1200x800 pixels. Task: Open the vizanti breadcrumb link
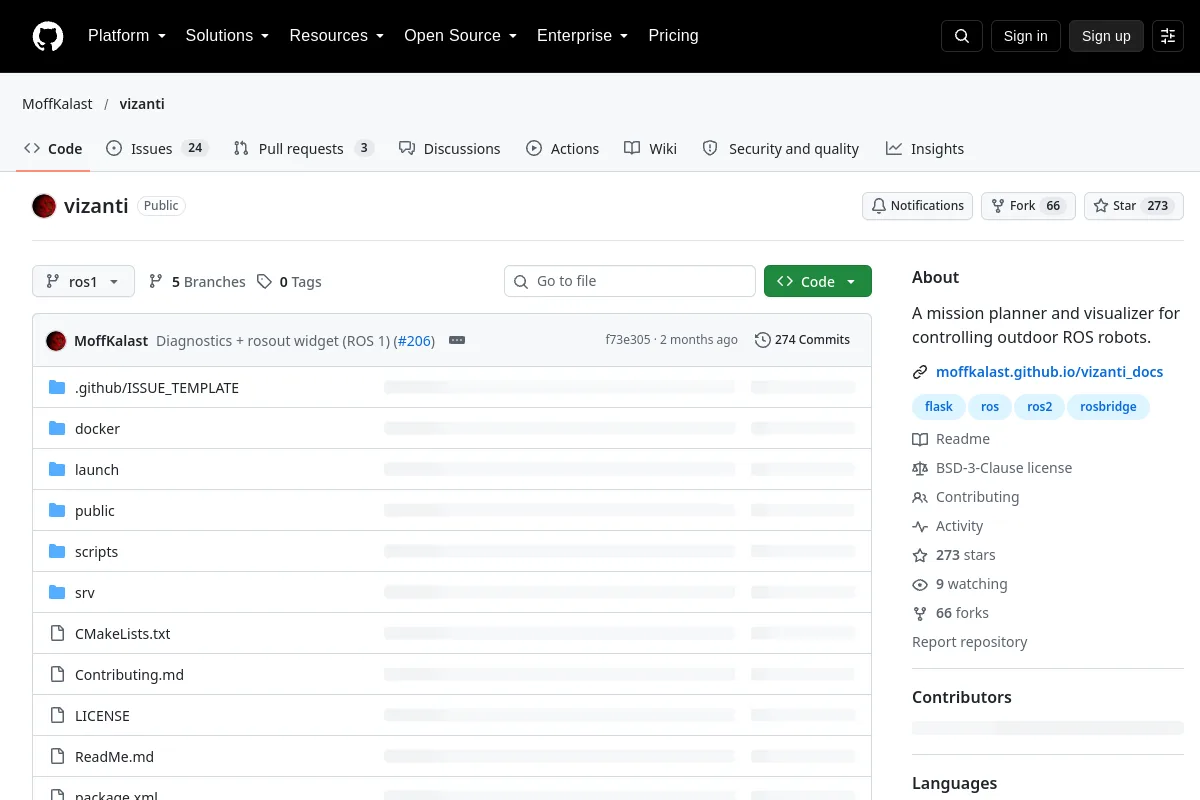click(142, 104)
